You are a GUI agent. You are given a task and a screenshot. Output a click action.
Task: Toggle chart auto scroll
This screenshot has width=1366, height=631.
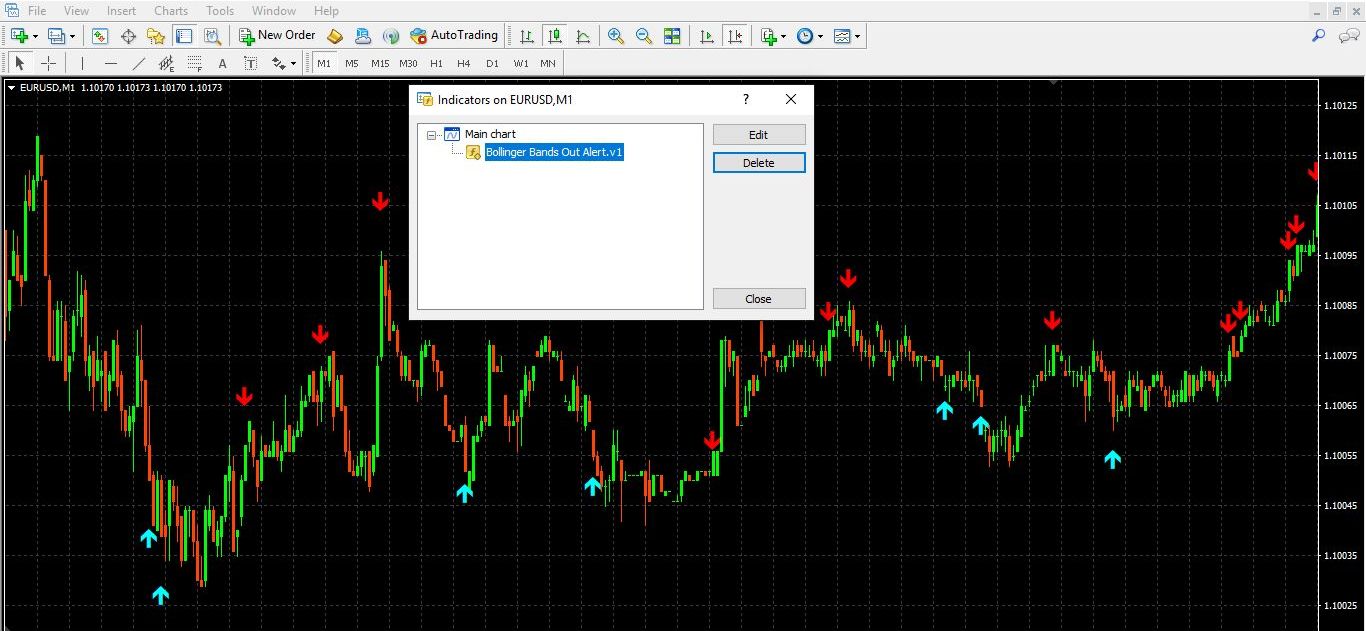coord(708,35)
